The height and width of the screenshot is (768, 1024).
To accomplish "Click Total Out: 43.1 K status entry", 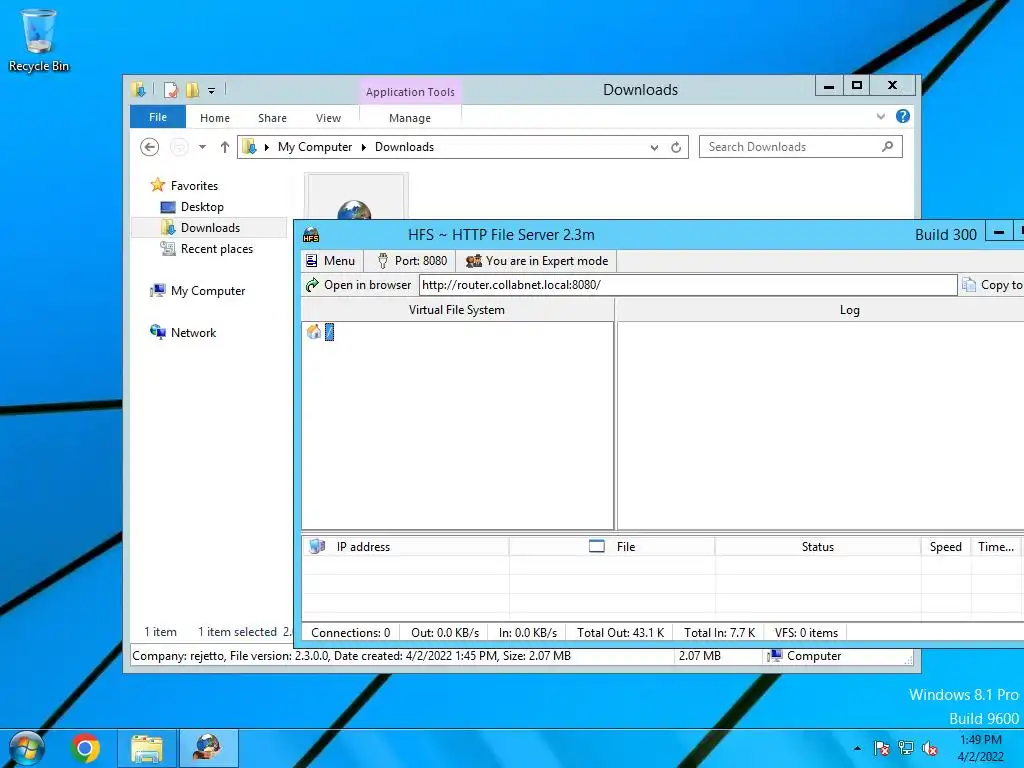I will point(620,632).
